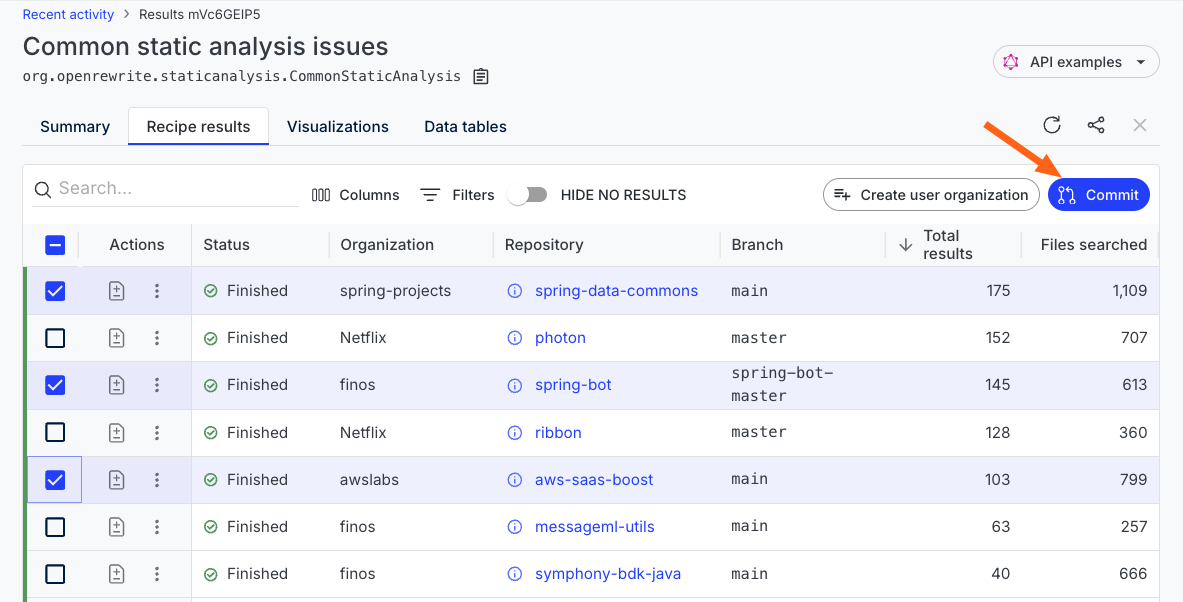Screen dimensions: 1183x602
Task: Check the symphony-bdk-java row checkbox
Action: coord(55,574)
